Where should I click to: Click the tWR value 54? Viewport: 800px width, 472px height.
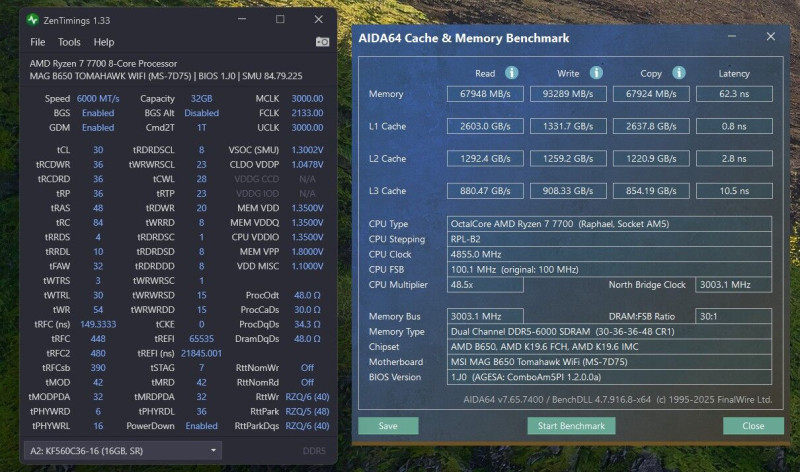click(x=98, y=310)
